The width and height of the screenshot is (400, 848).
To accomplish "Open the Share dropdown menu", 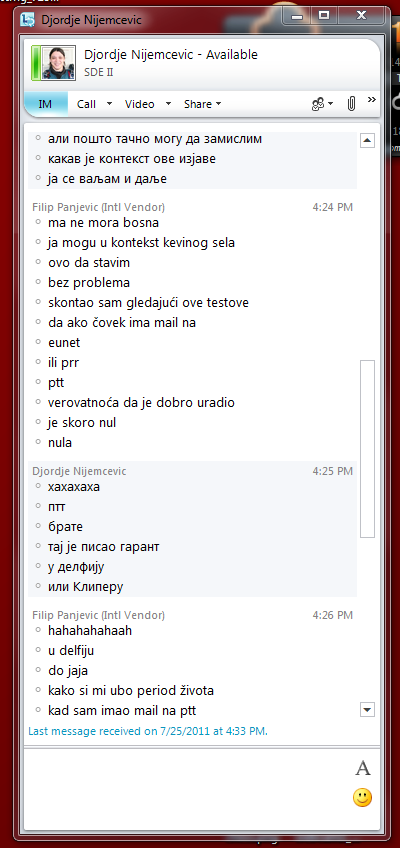I will point(202,104).
